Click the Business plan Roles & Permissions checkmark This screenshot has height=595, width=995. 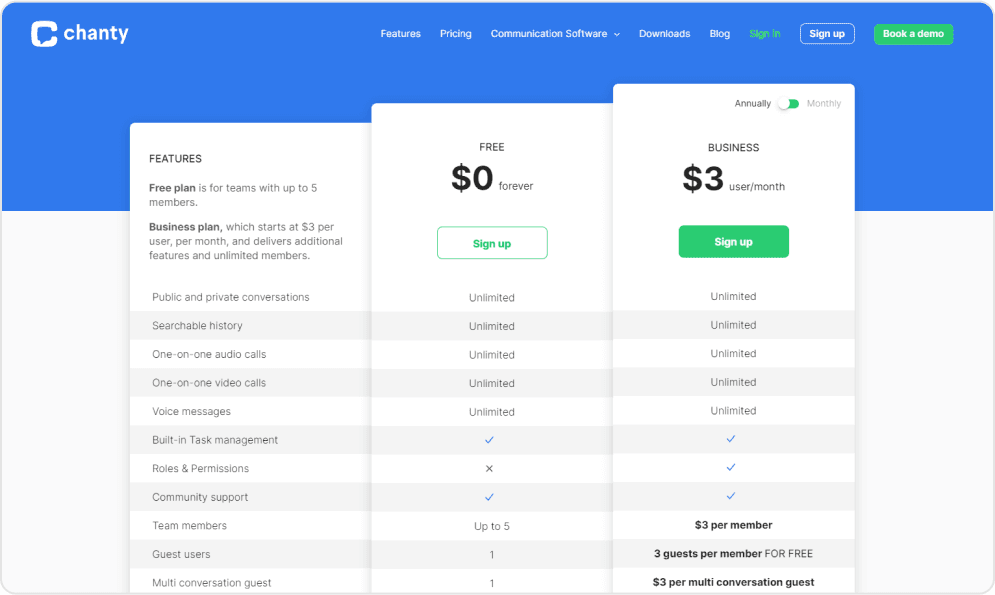[x=732, y=468]
